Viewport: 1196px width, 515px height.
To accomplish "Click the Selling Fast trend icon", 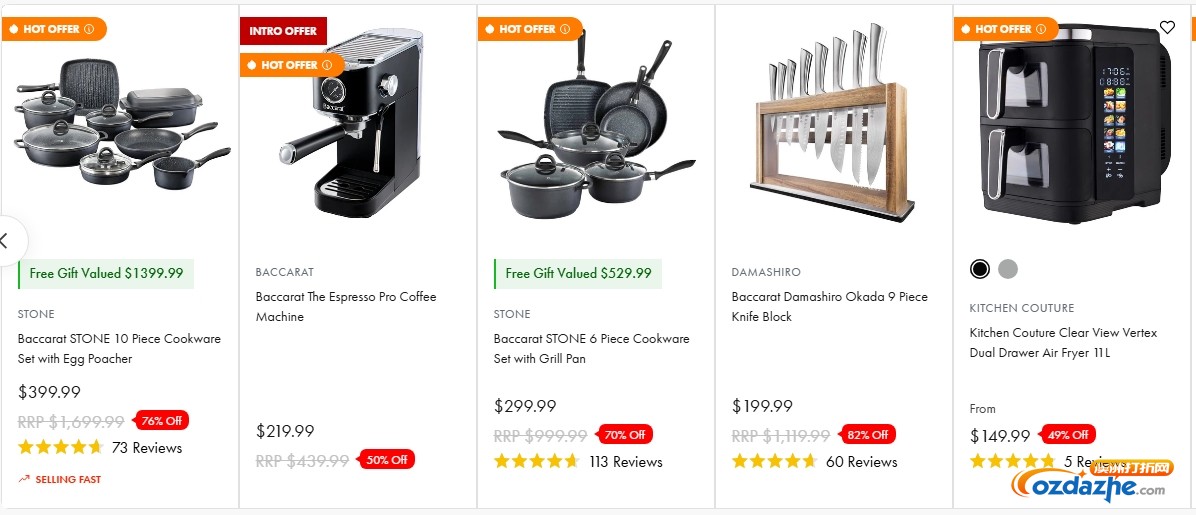I will coord(24,479).
